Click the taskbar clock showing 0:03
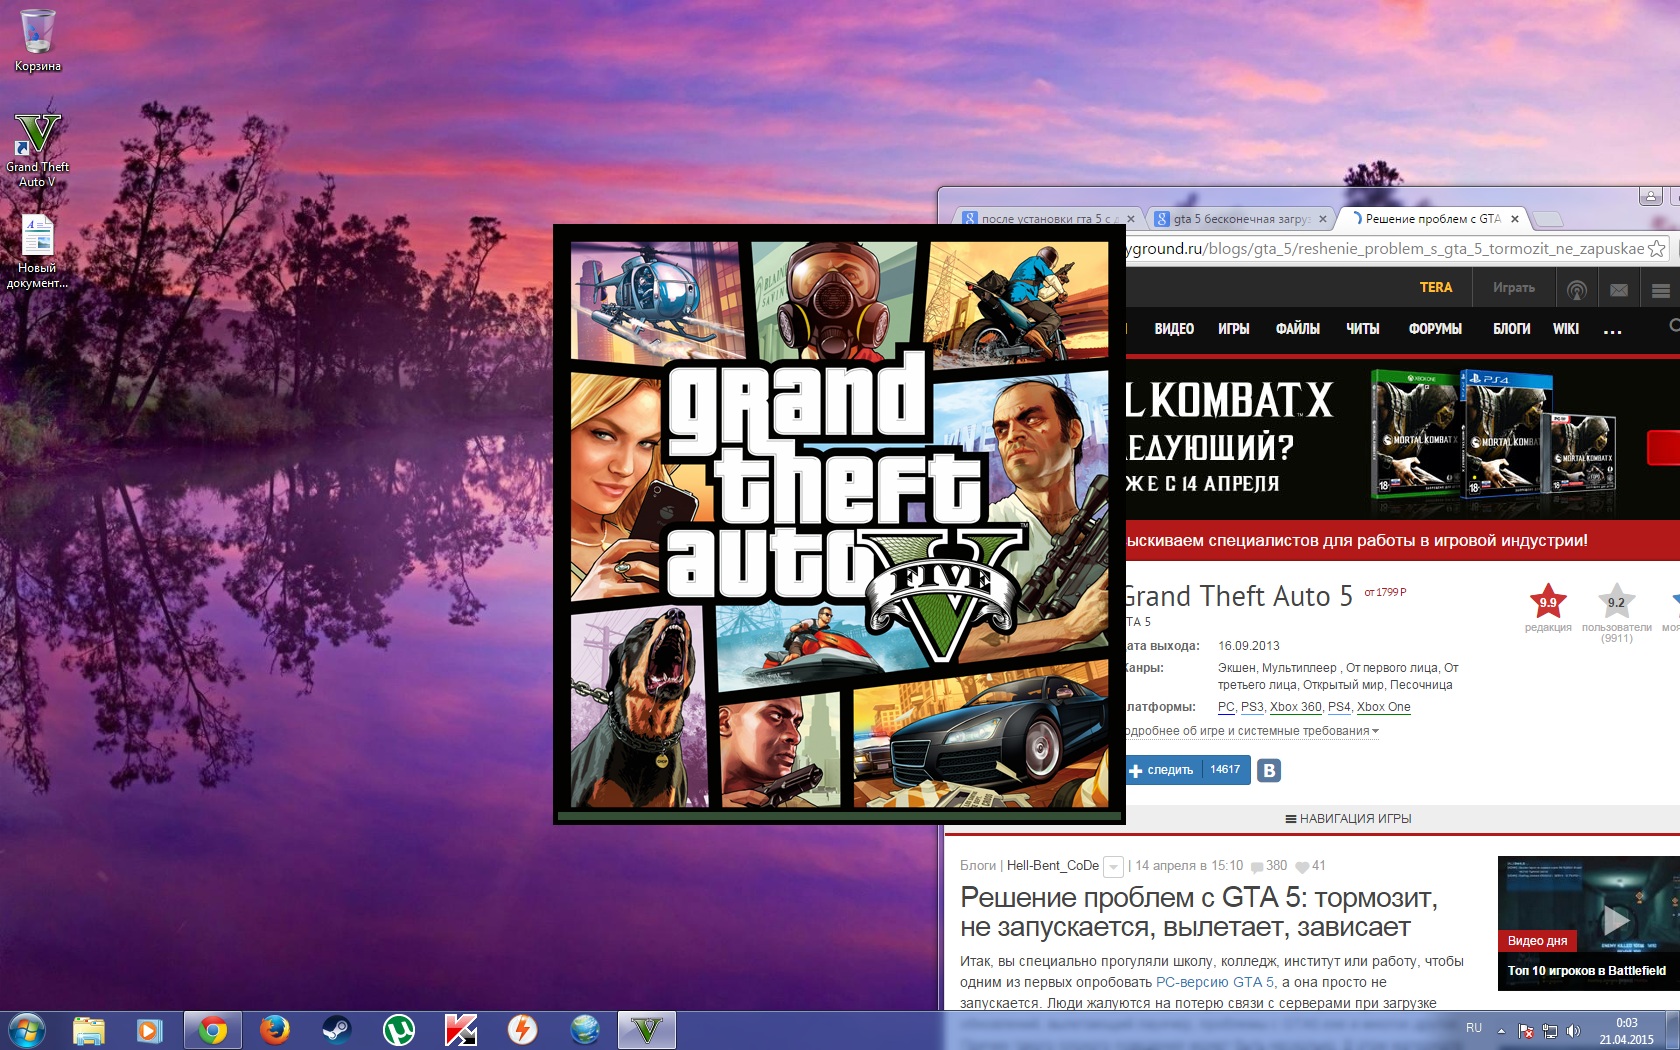 [1627, 1031]
